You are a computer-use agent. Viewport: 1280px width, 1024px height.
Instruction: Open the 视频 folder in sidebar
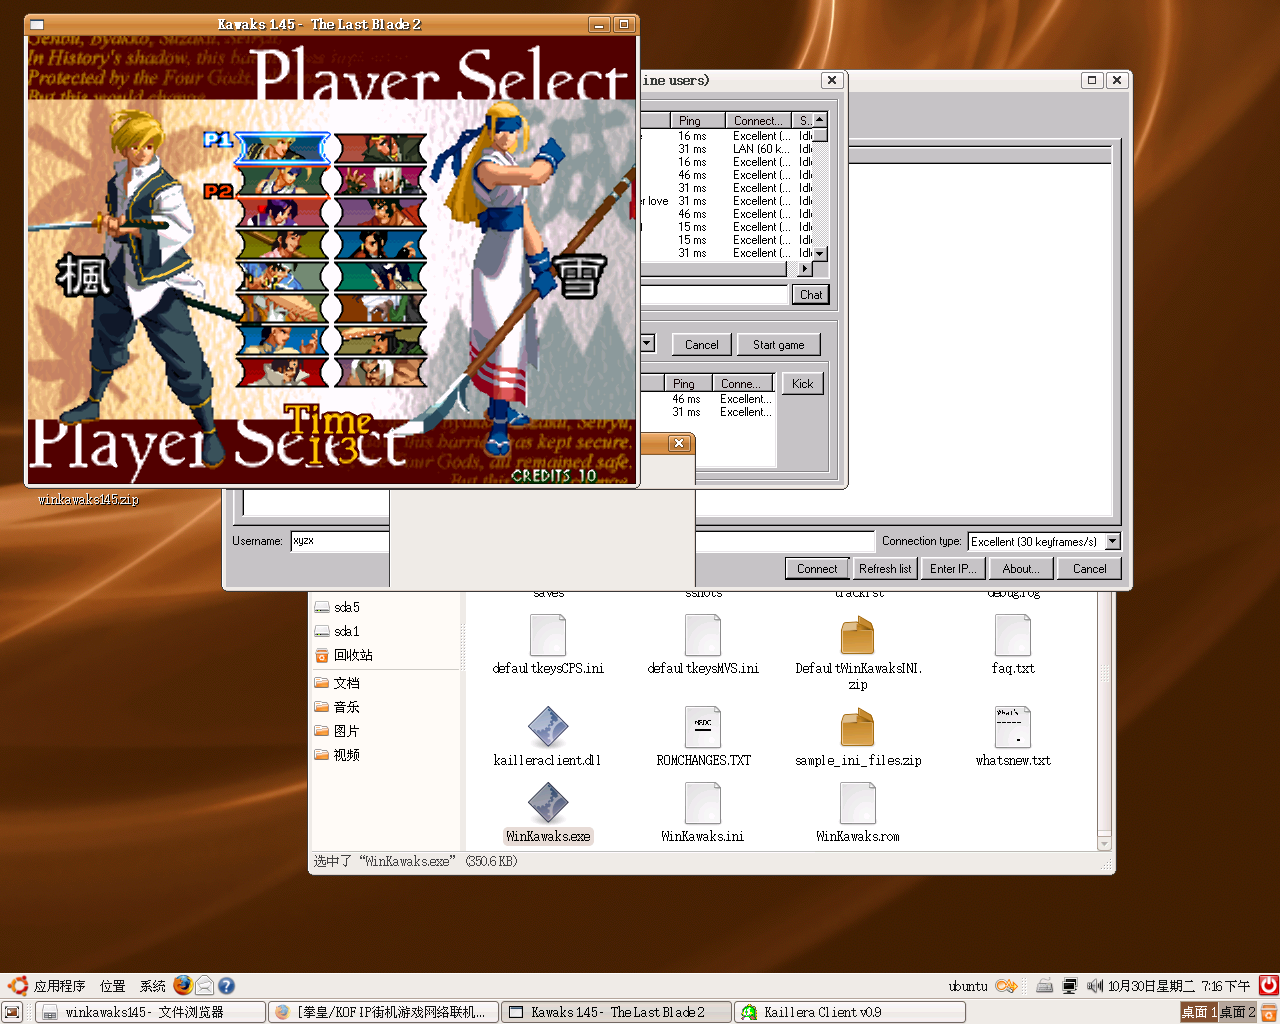coord(337,755)
